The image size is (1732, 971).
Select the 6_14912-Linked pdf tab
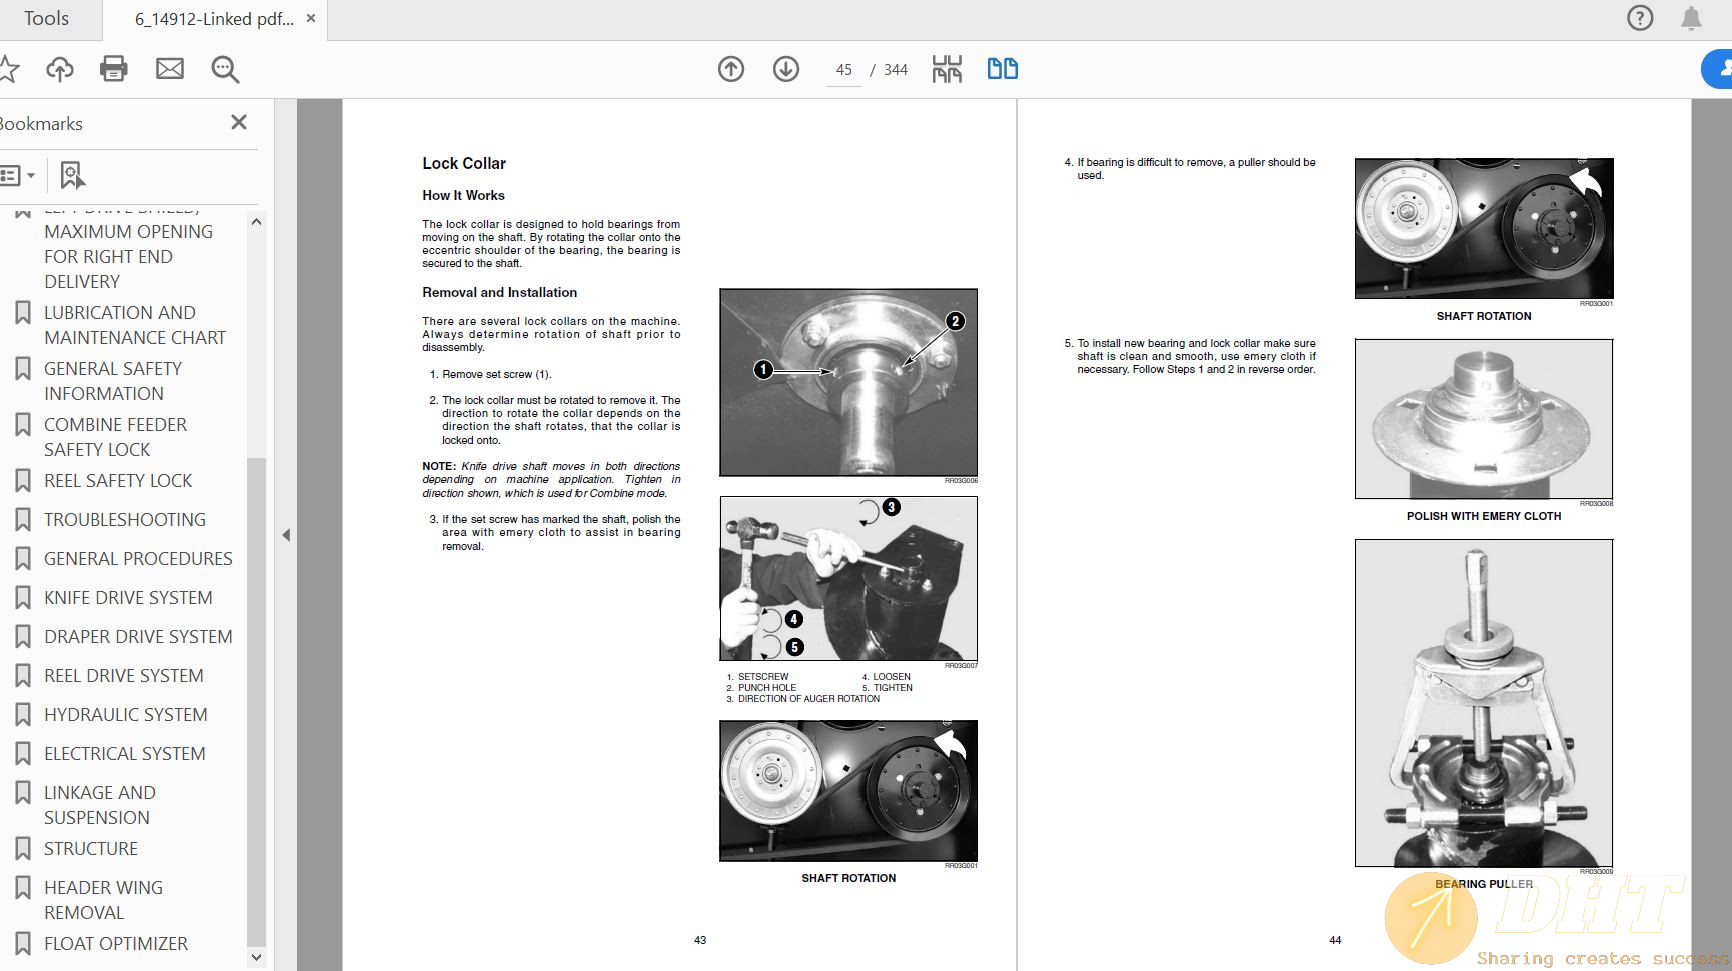tap(214, 19)
